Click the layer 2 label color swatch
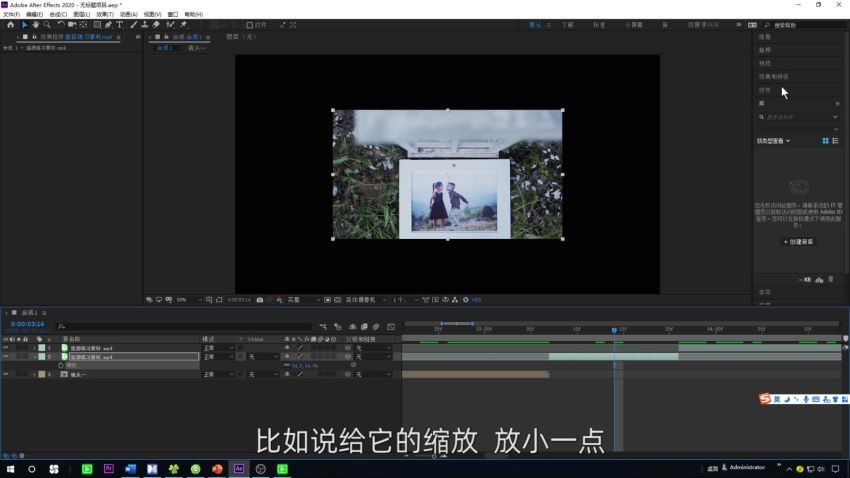 coord(42,357)
